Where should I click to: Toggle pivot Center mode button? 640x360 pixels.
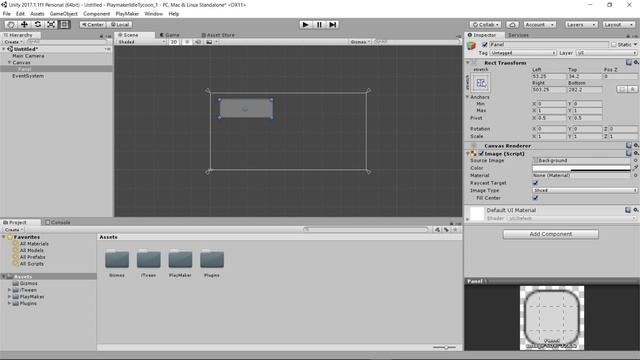point(93,24)
